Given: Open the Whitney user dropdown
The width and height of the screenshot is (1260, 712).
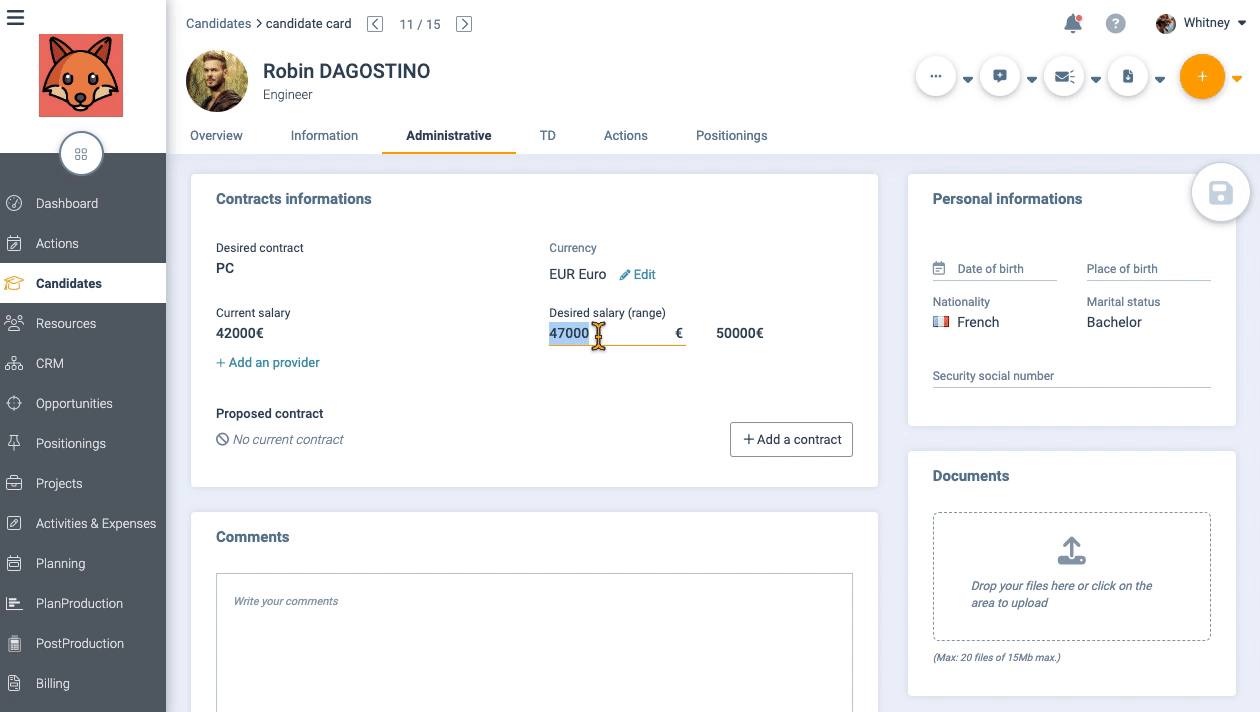Looking at the screenshot, I should pos(1201,23).
